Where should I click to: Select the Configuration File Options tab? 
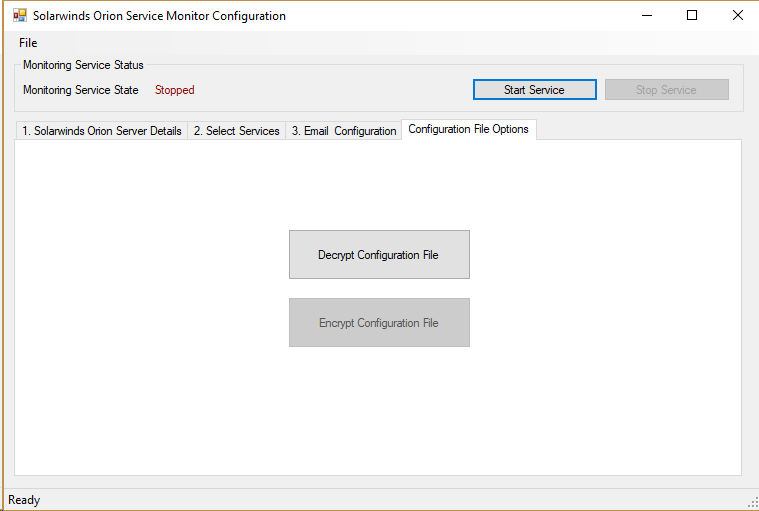(x=469, y=129)
